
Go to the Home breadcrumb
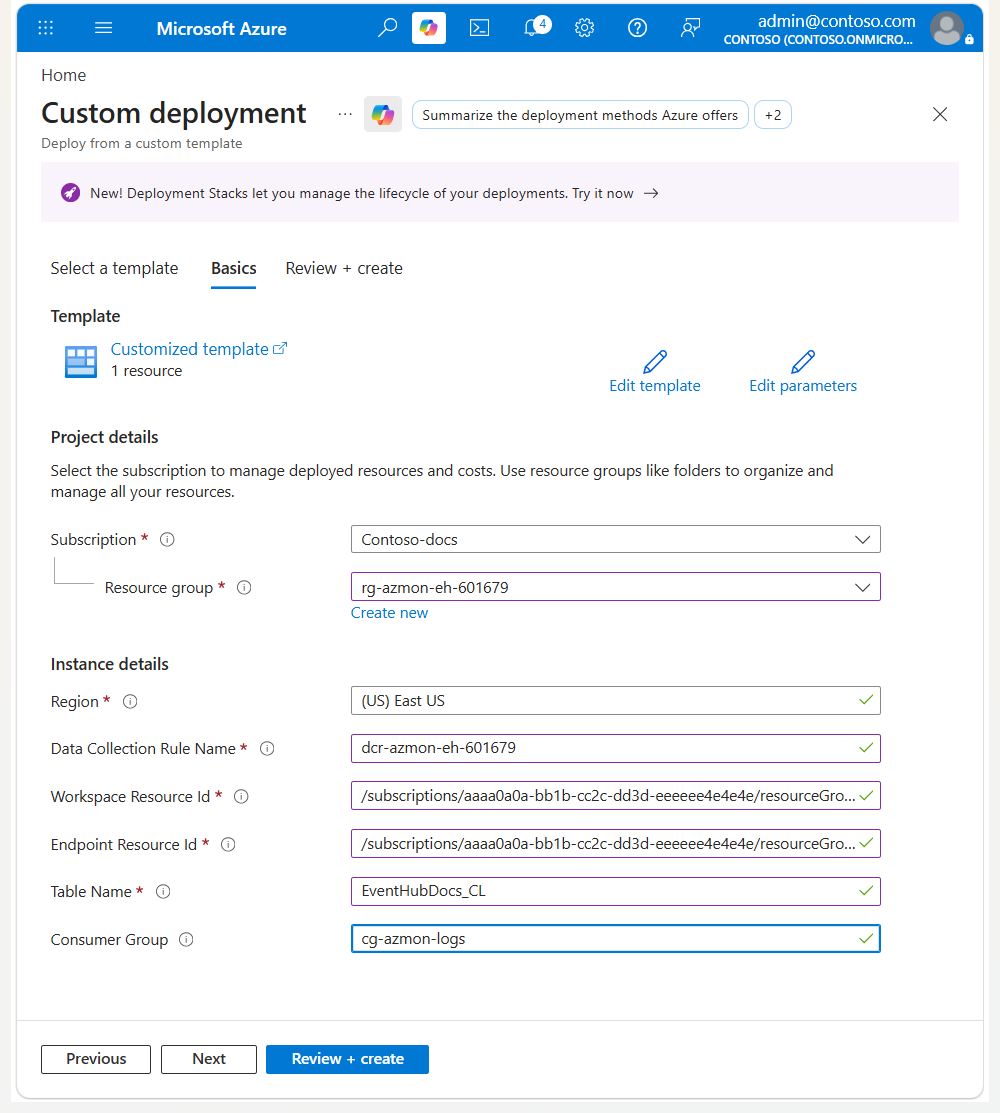point(63,75)
